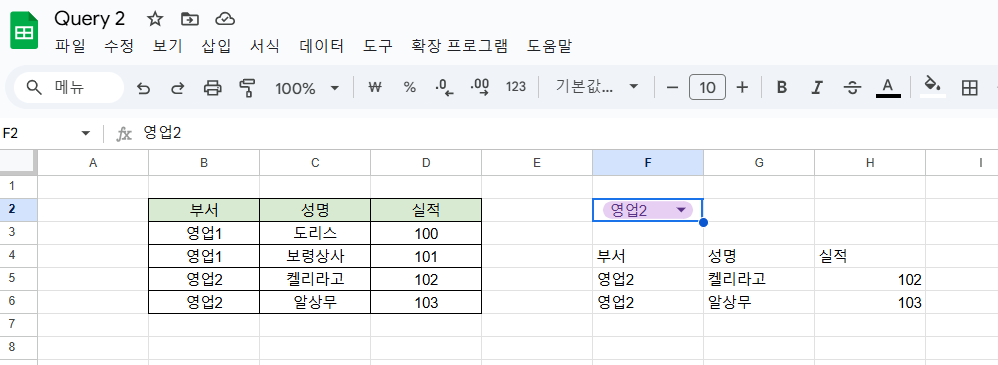Open the 삽입 menu
This screenshot has width=998, height=365.
point(216,46)
